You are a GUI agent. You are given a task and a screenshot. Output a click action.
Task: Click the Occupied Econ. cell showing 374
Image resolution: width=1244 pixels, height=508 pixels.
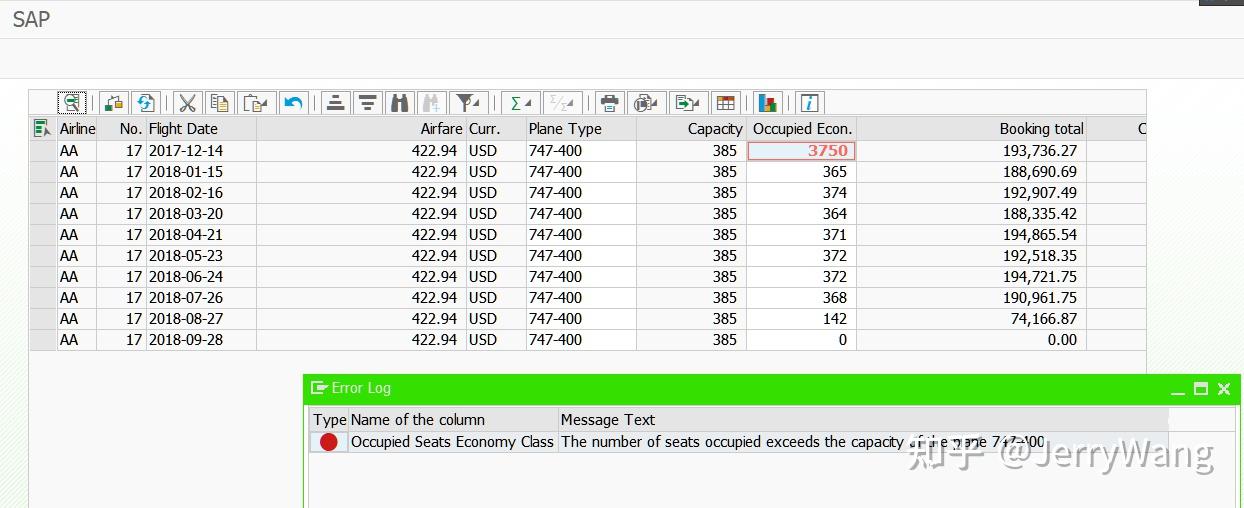pyautogui.click(x=801, y=192)
